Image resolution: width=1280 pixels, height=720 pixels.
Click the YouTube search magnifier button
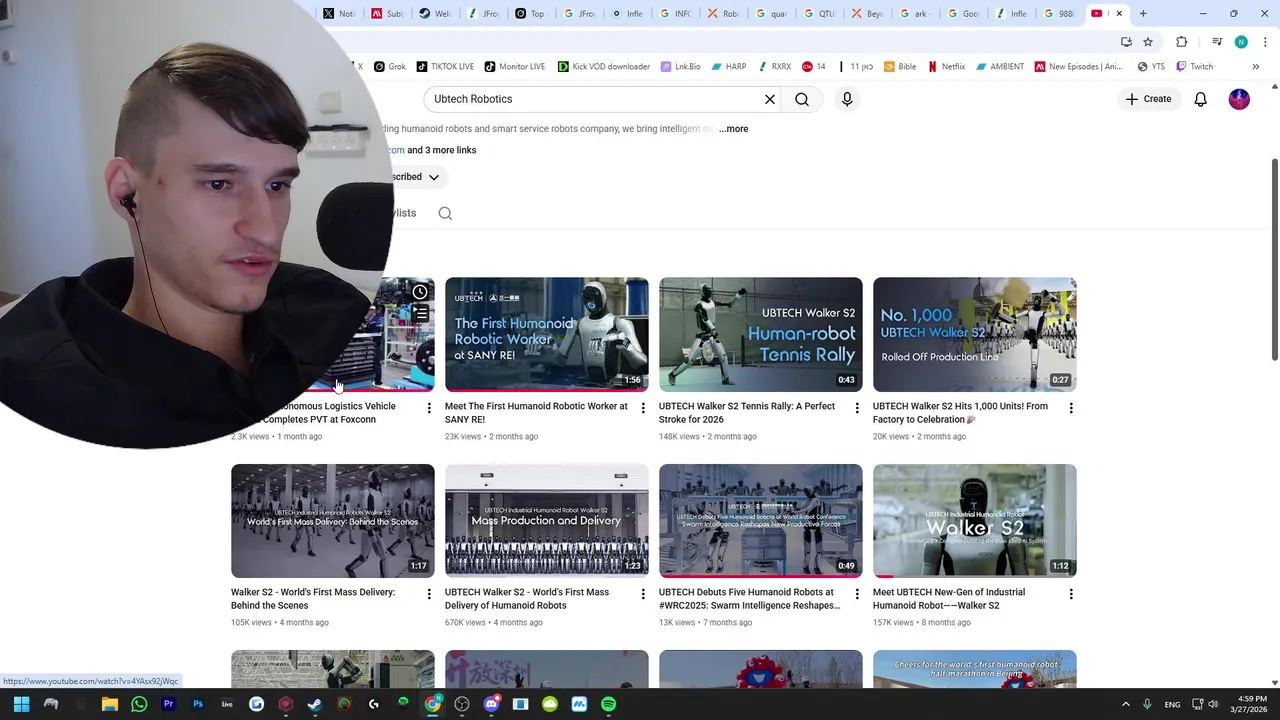tap(802, 99)
